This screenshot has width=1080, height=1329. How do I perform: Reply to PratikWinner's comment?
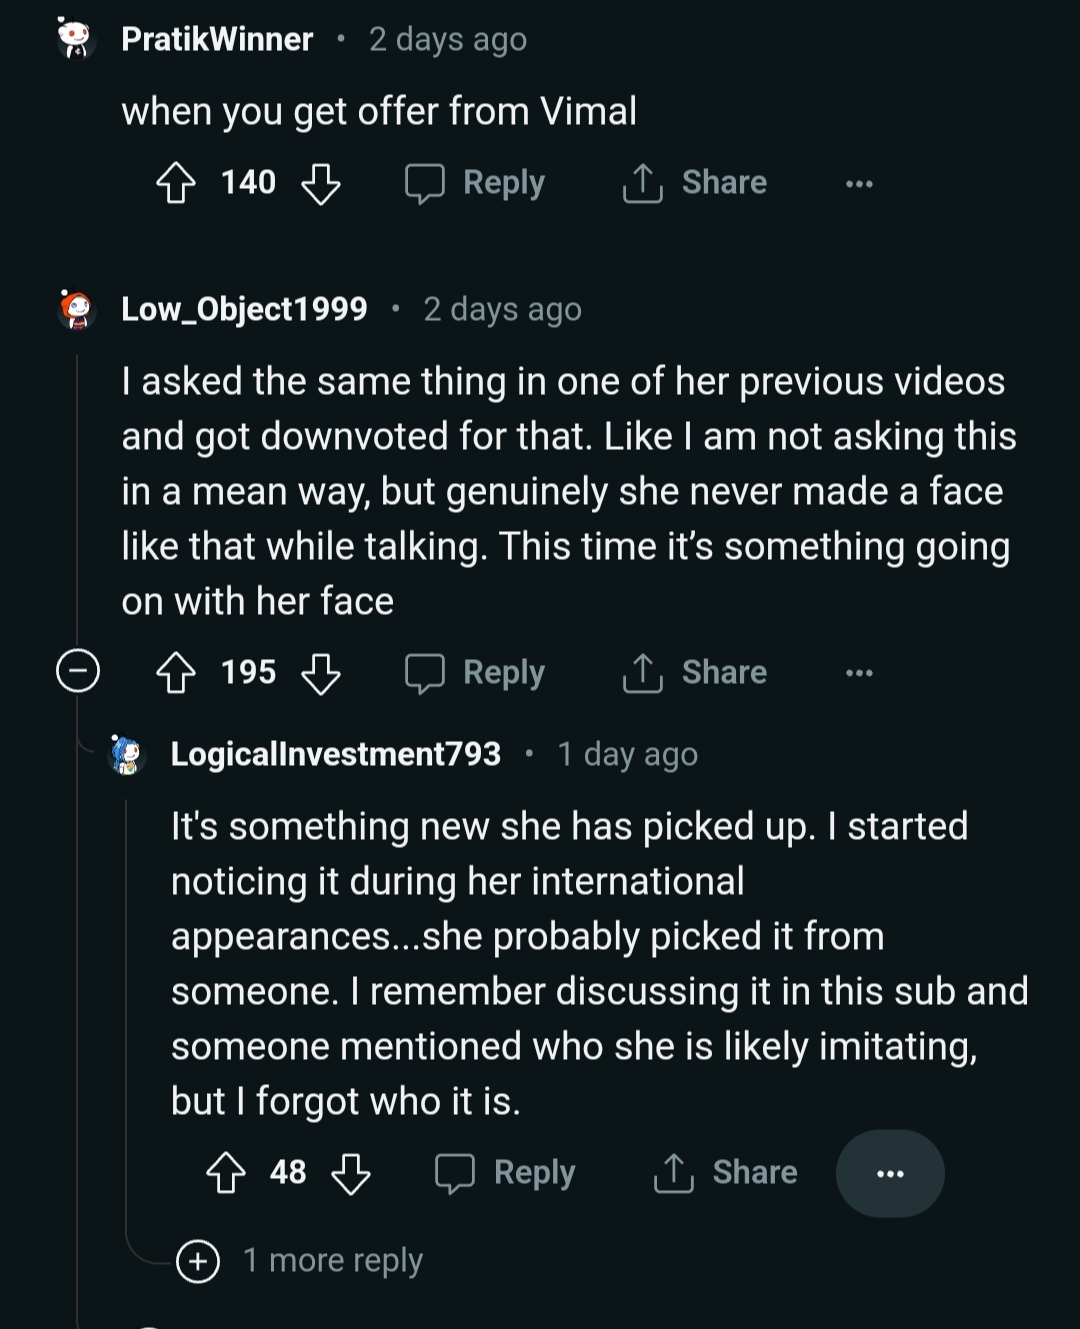pyautogui.click(x=476, y=183)
